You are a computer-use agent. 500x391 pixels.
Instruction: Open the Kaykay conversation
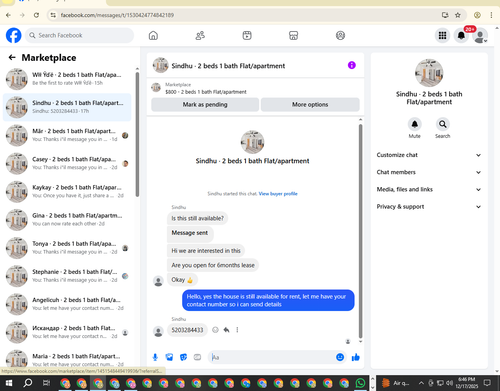point(67,192)
